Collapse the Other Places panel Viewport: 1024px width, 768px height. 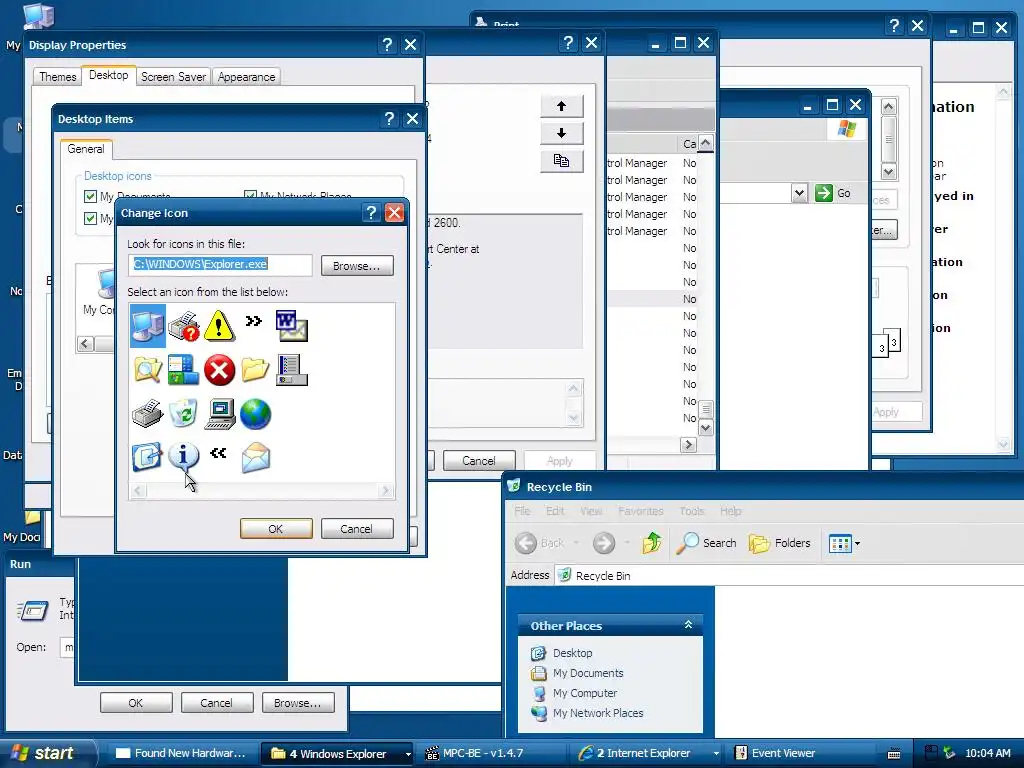point(688,625)
